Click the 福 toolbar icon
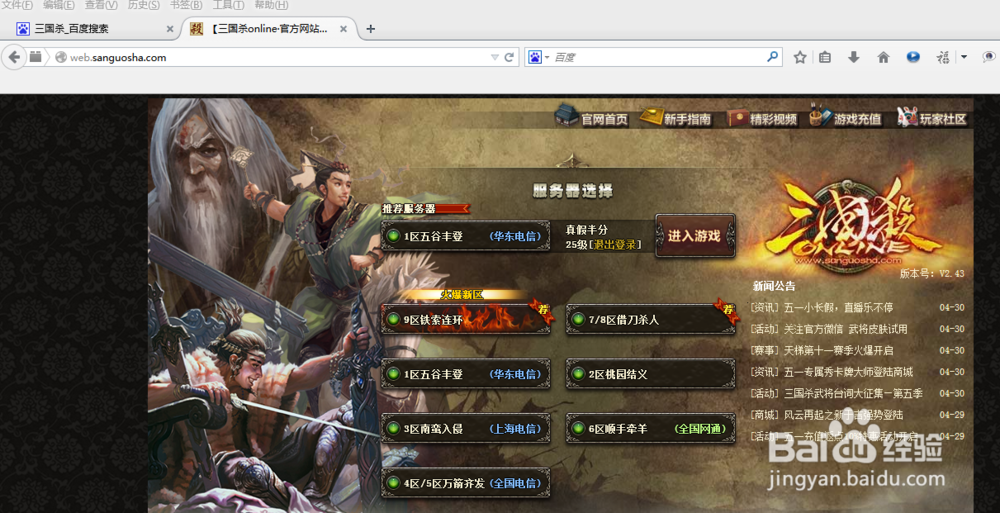Image resolution: width=1000 pixels, height=513 pixels. (x=943, y=57)
